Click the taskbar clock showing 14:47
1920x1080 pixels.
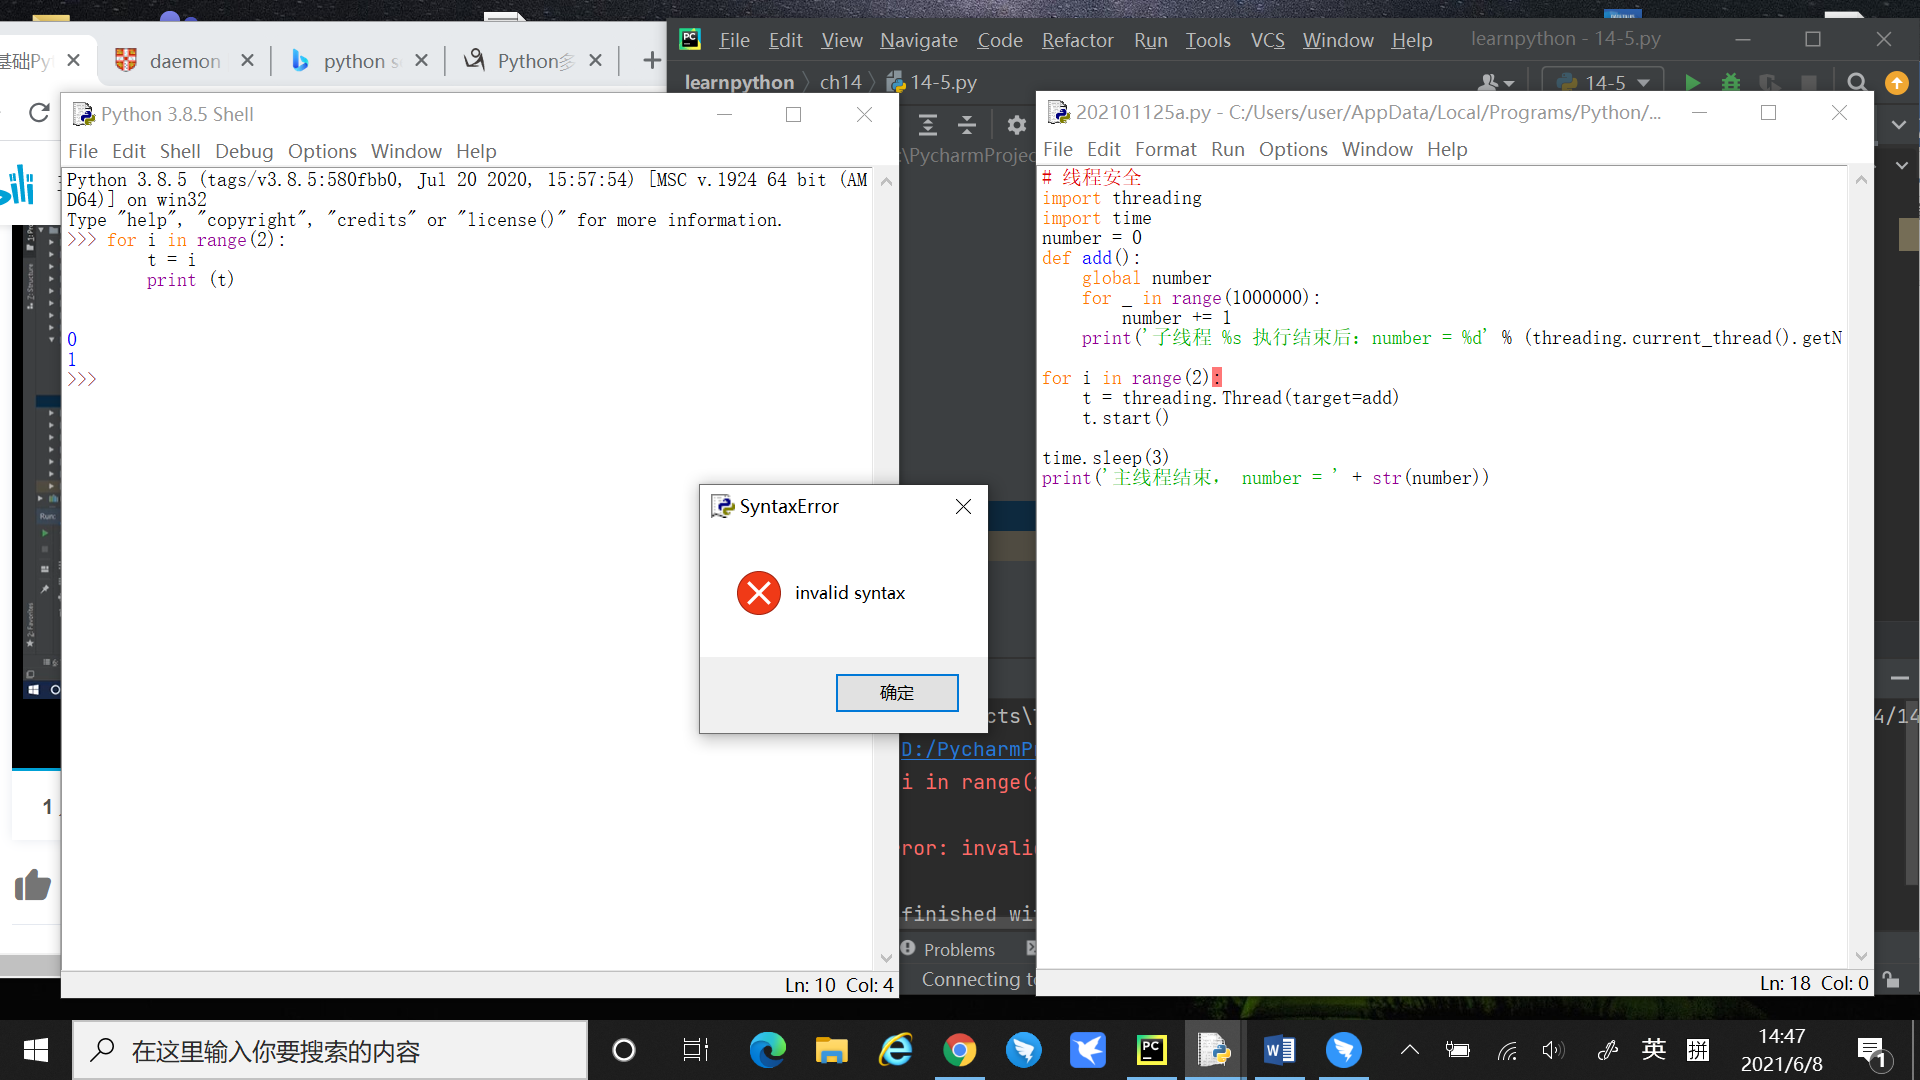pos(1781,1050)
